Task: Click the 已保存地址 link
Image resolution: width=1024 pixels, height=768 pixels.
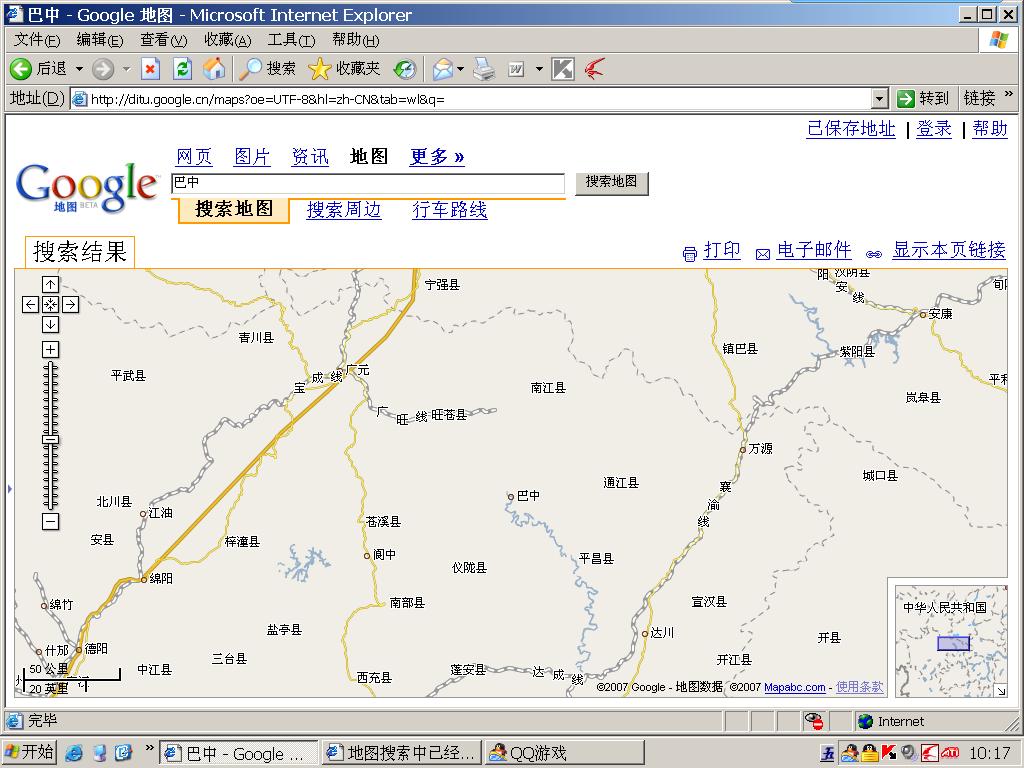Action: pos(851,129)
